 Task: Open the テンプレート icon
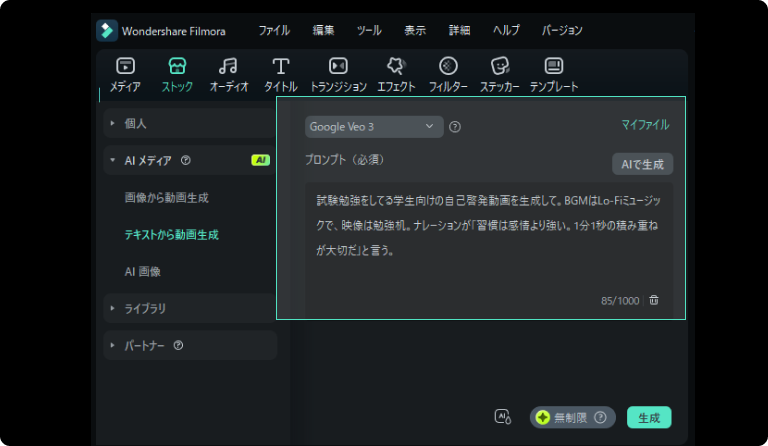tap(554, 66)
